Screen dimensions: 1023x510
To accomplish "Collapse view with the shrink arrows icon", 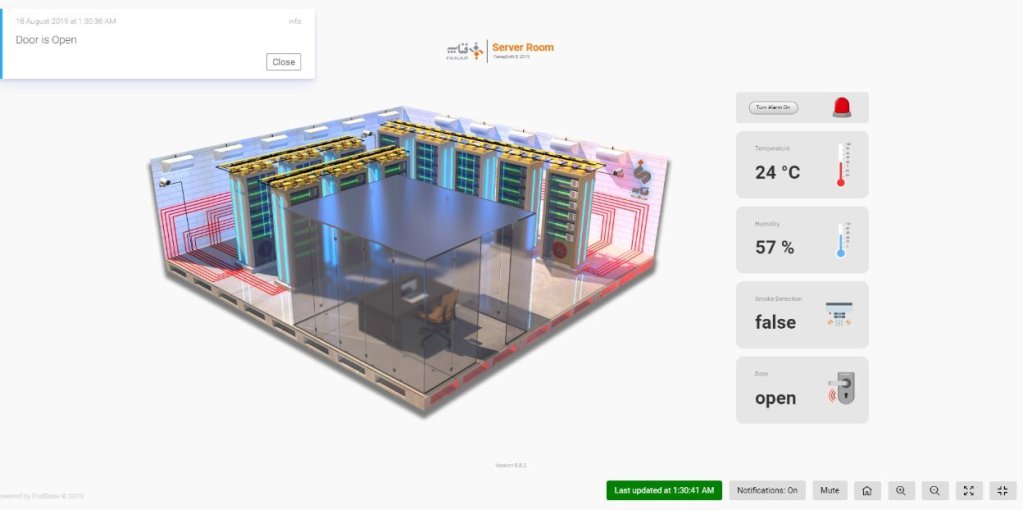I will [1002, 490].
